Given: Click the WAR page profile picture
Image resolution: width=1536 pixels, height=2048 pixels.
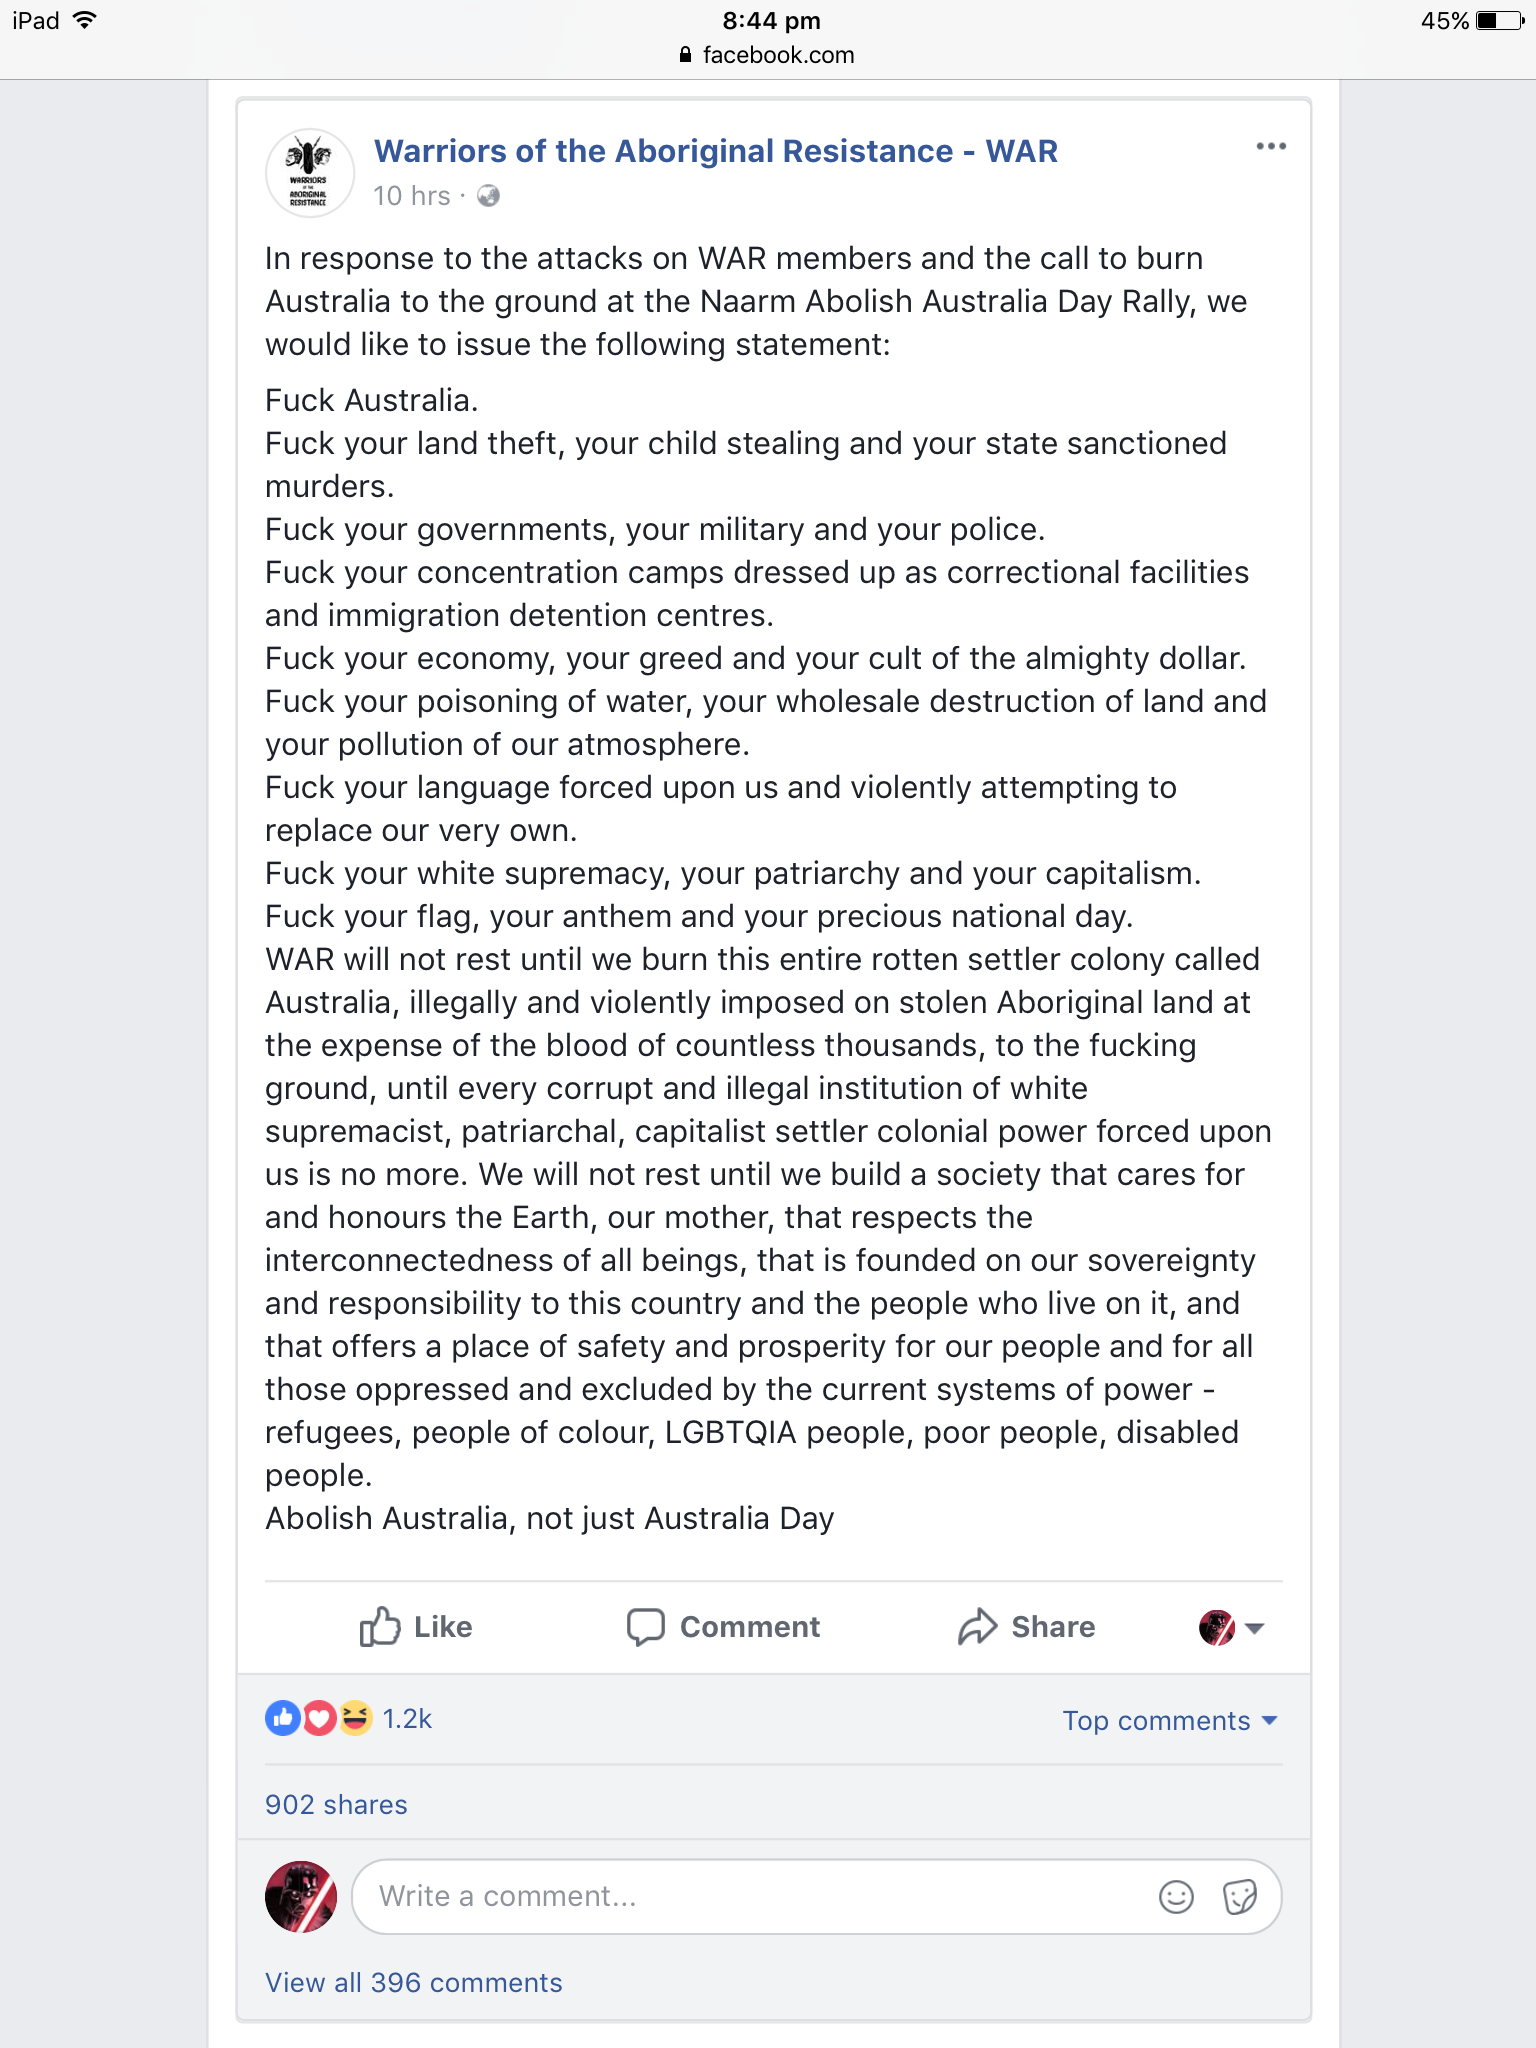Looking at the screenshot, I should pos(309,173).
